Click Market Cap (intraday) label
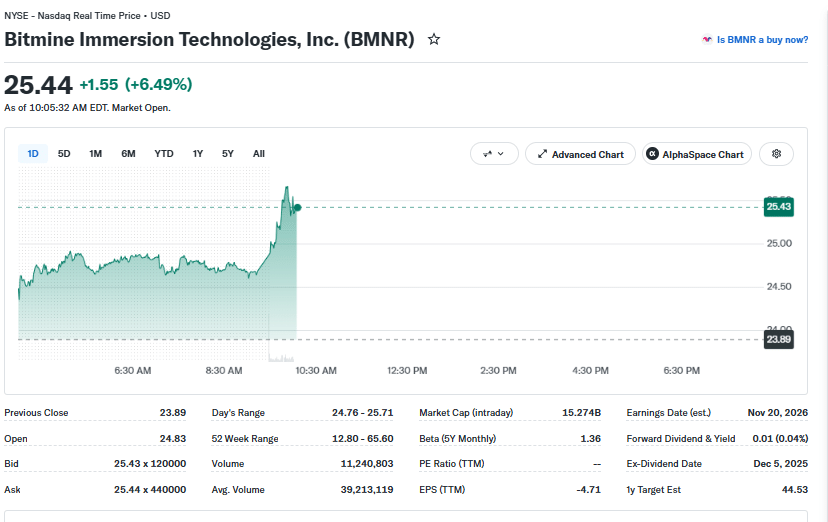The width and height of the screenshot is (828, 522). click(466, 413)
